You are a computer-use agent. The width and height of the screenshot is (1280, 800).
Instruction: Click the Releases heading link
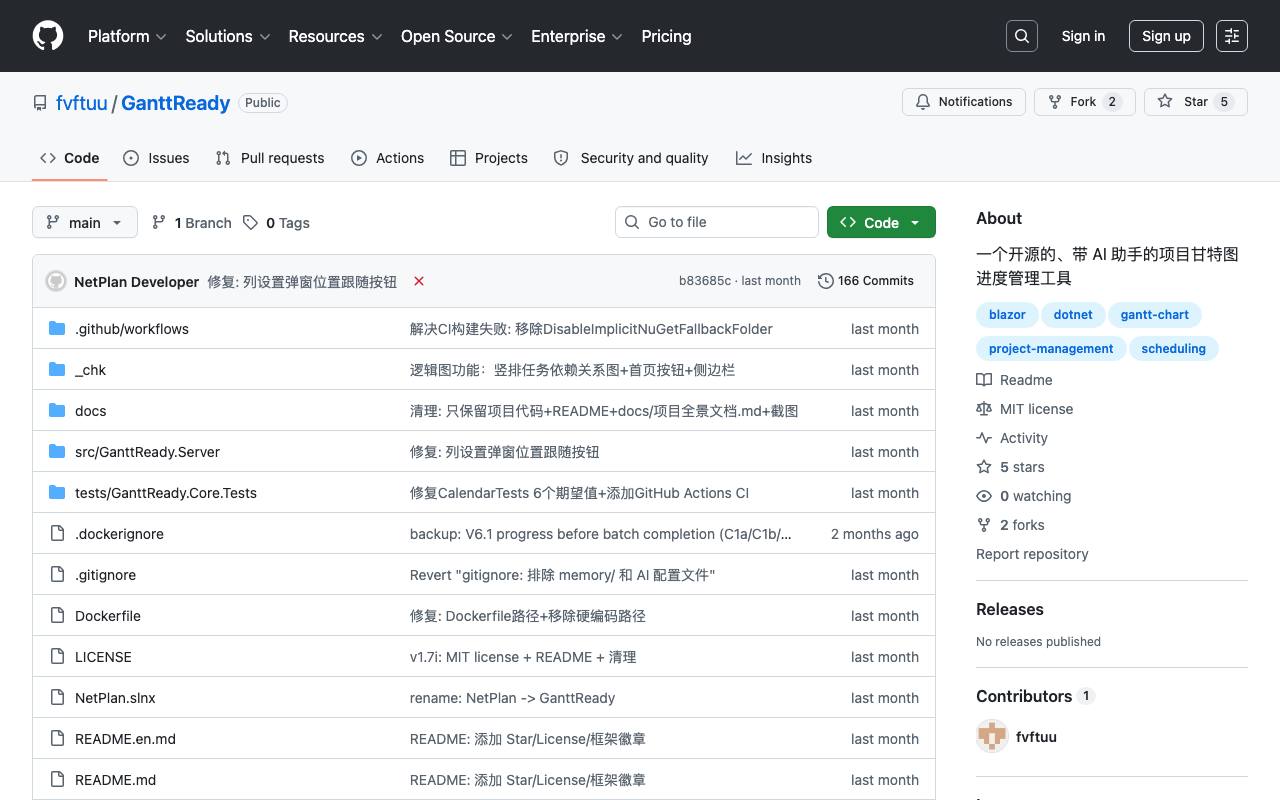[x=1010, y=609]
